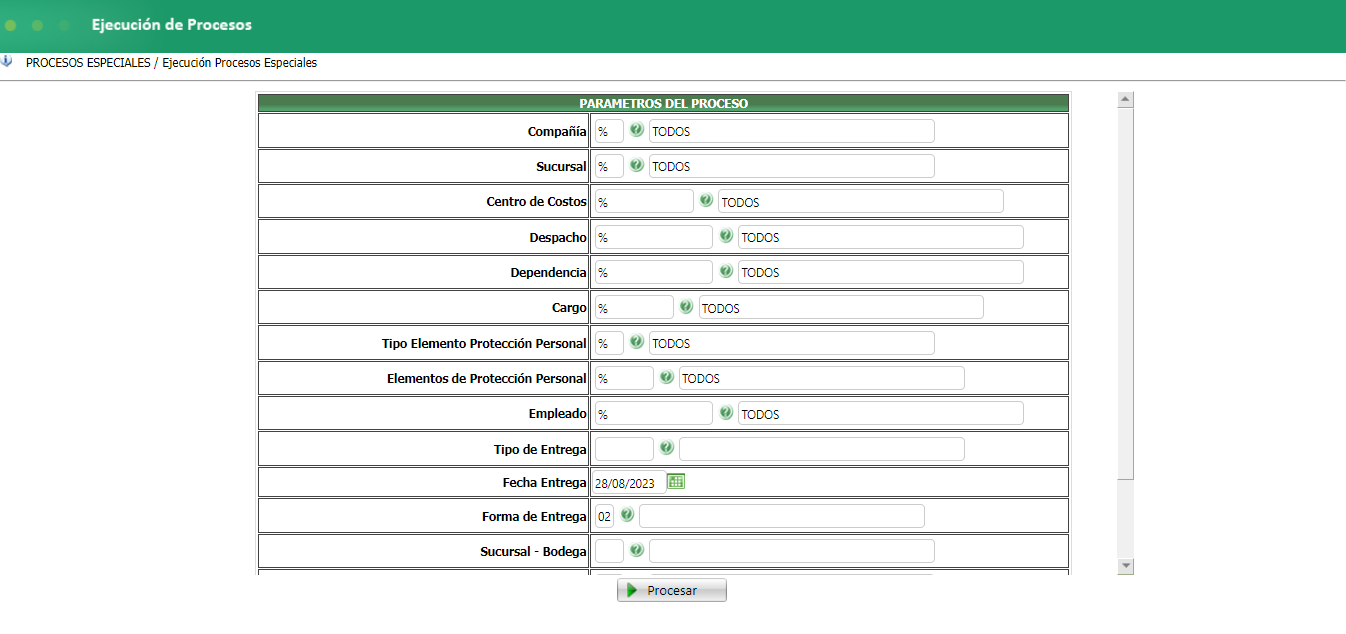Click Forma de Entrega code field with 02
Viewport: 1346px width, 634px height.
[604, 516]
